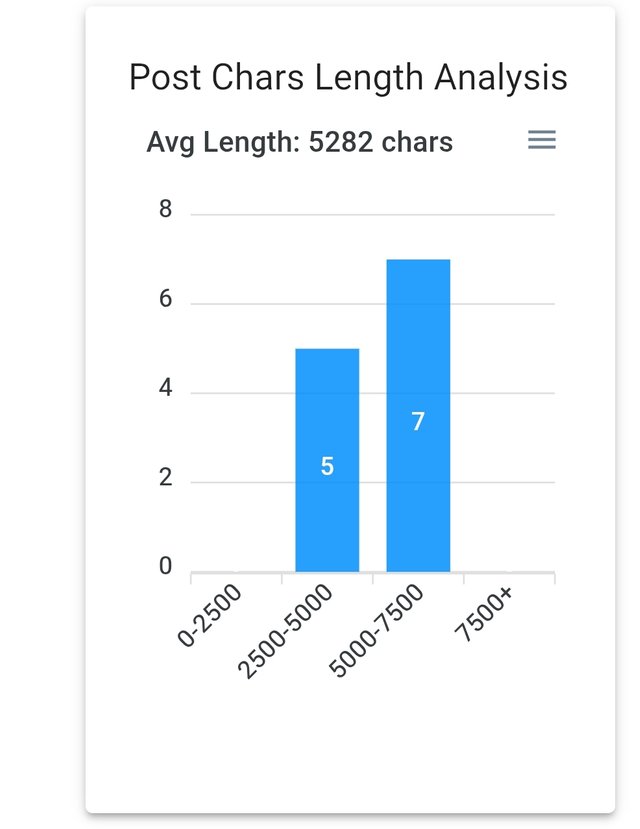This screenshot has height=829, width=640.
Task: Click the 5000-7500 x-axis label
Action: (x=376, y=631)
